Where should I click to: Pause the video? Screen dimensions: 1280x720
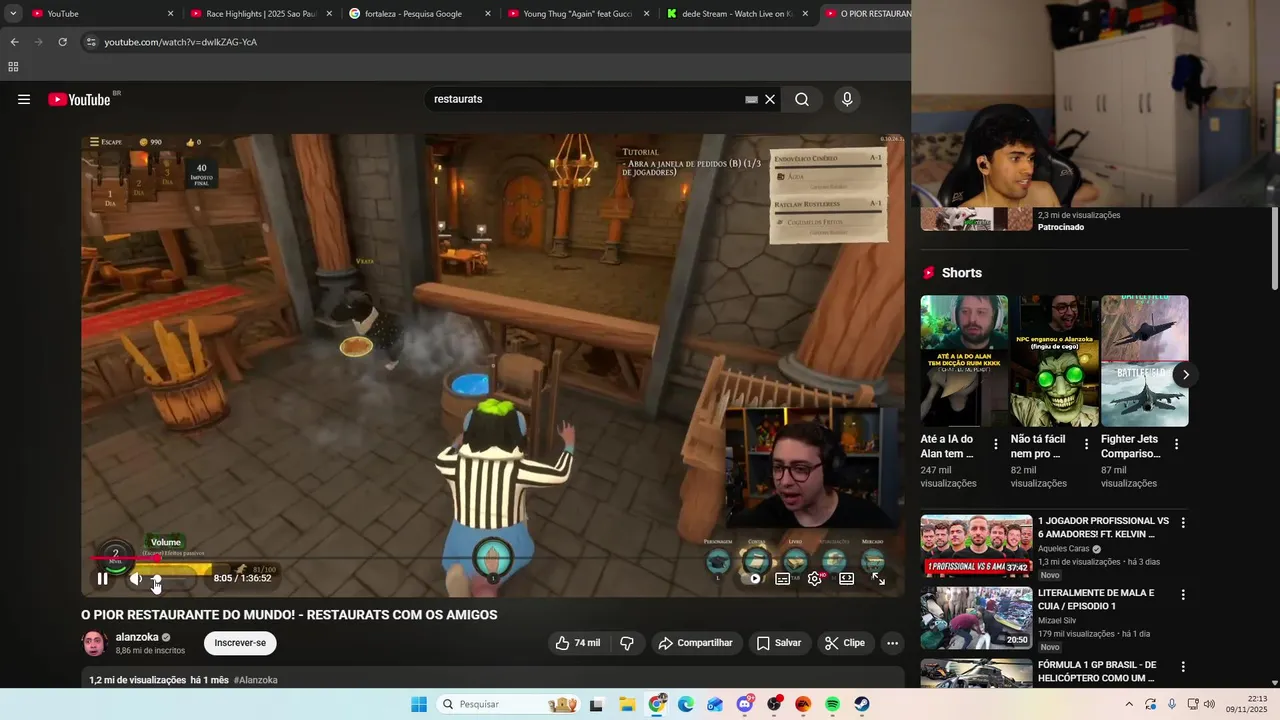coord(103,578)
